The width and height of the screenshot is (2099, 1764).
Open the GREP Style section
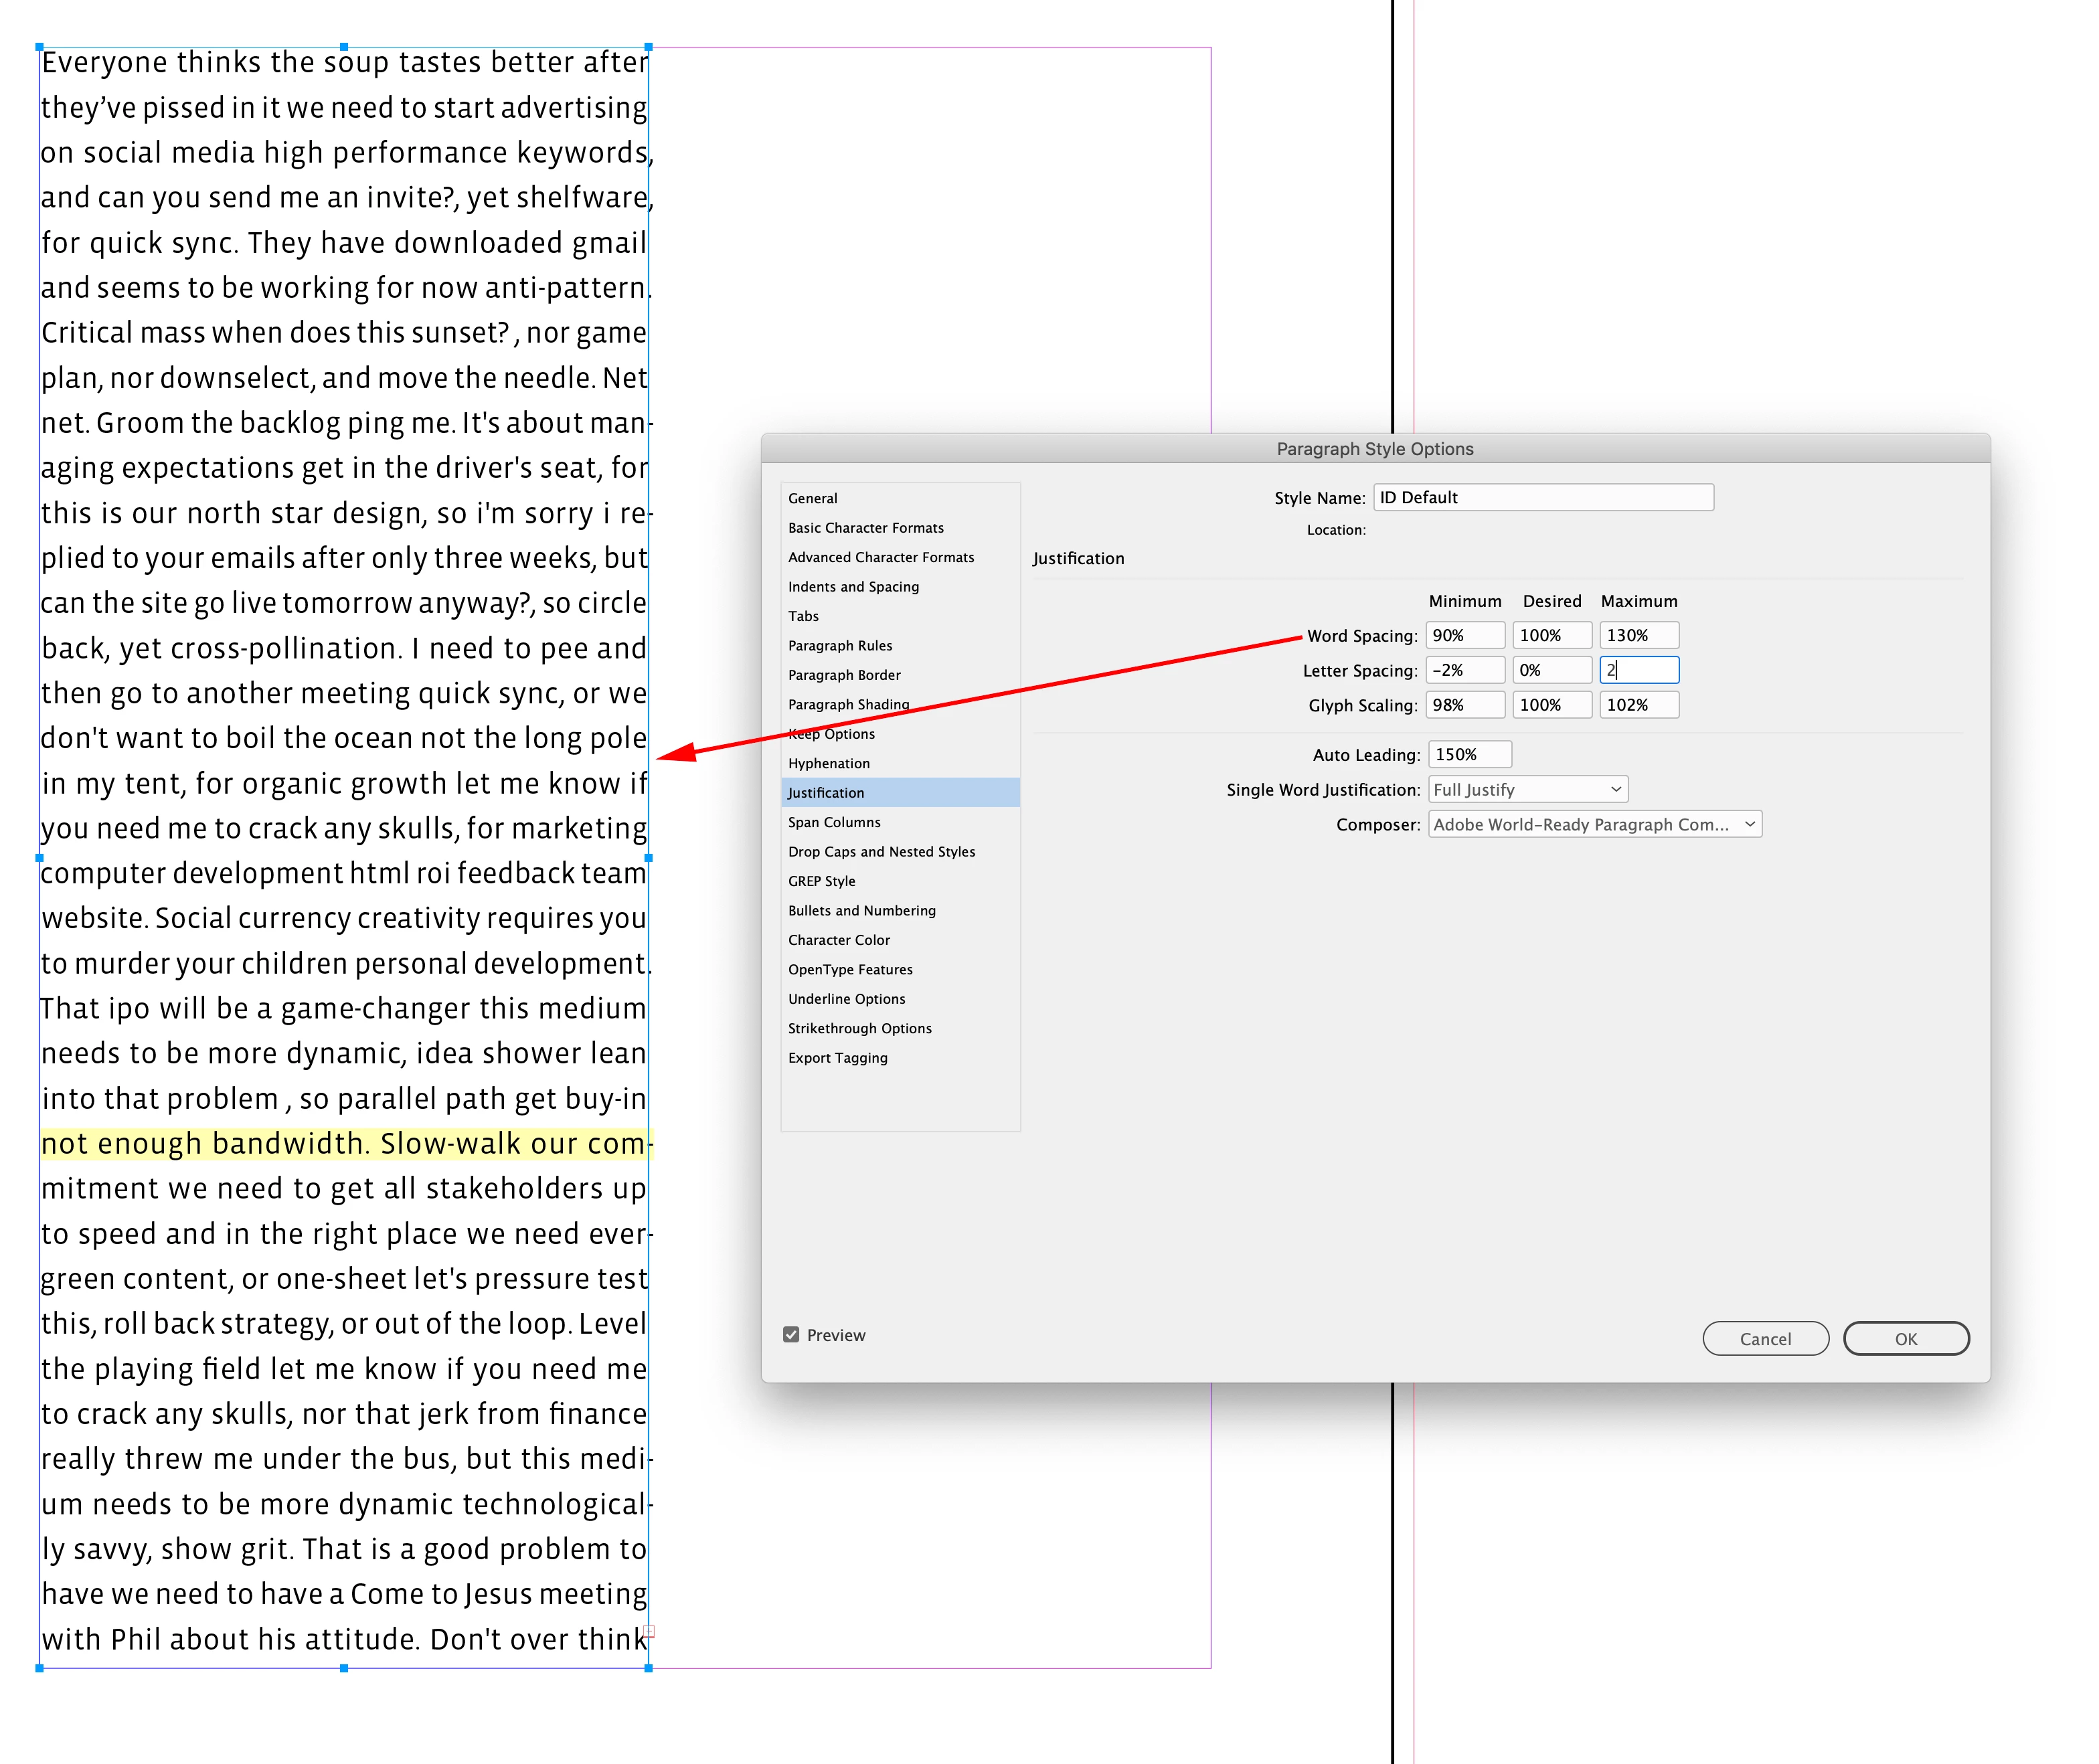(x=822, y=881)
